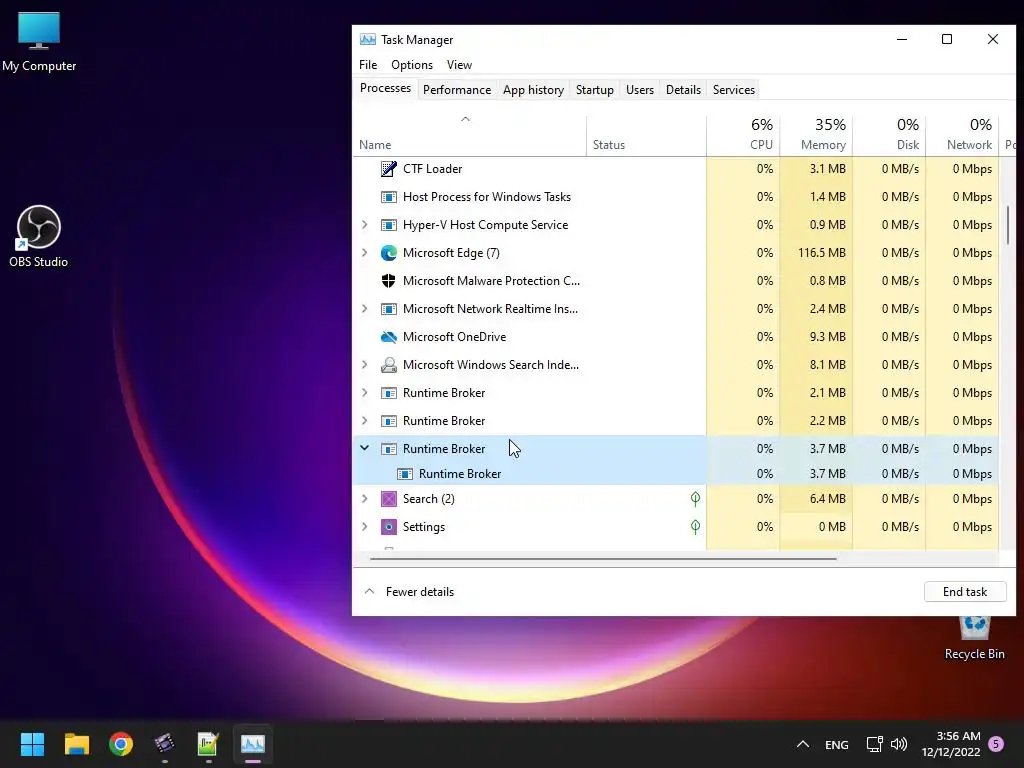The height and width of the screenshot is (768, 1024).
Task: Click the 6.4 MB memory value for Search
Action: pyautogui.click(x=827, y=499)
